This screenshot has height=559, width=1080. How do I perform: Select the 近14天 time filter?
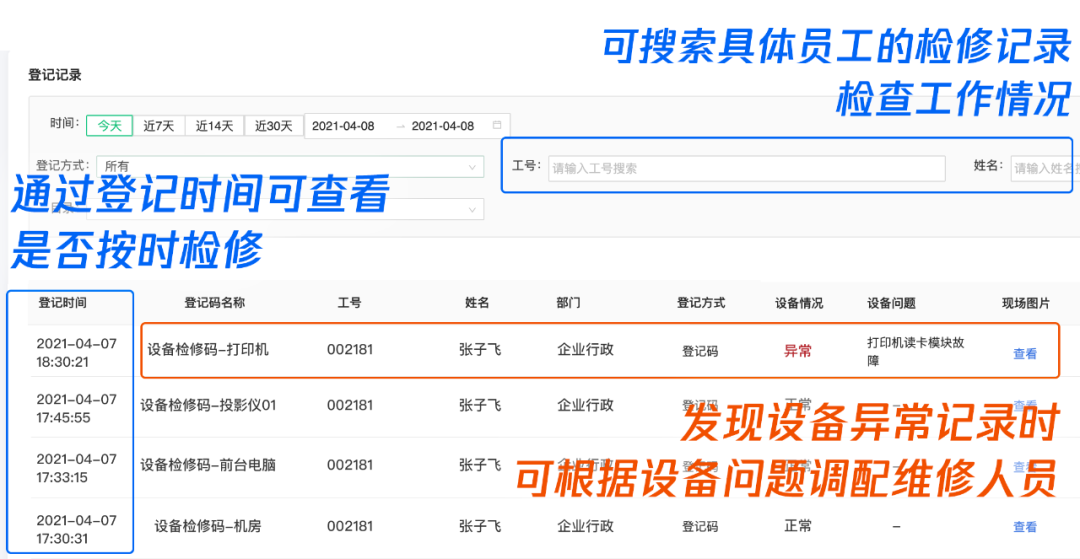214,126
